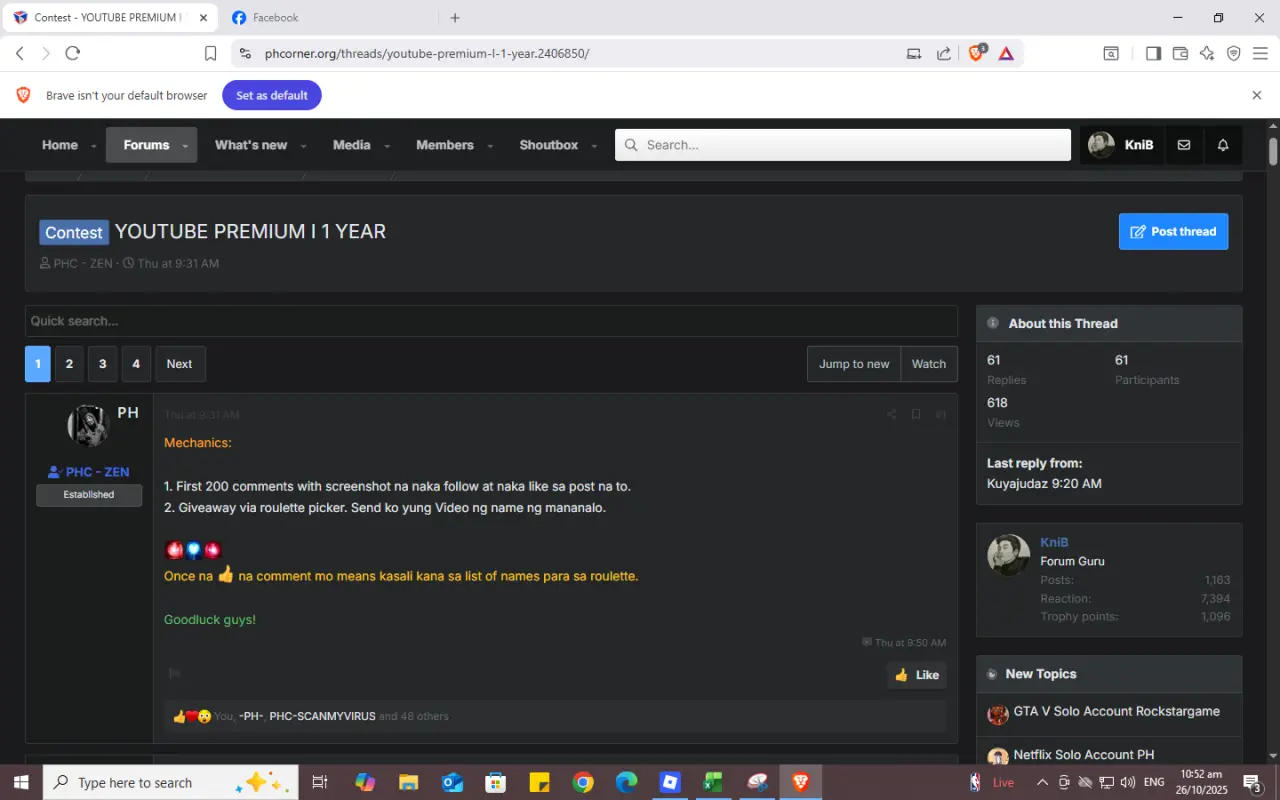Reload the page with the refresh icon
This screenshot has height=800, width=1280.
(x=72, y=53)
